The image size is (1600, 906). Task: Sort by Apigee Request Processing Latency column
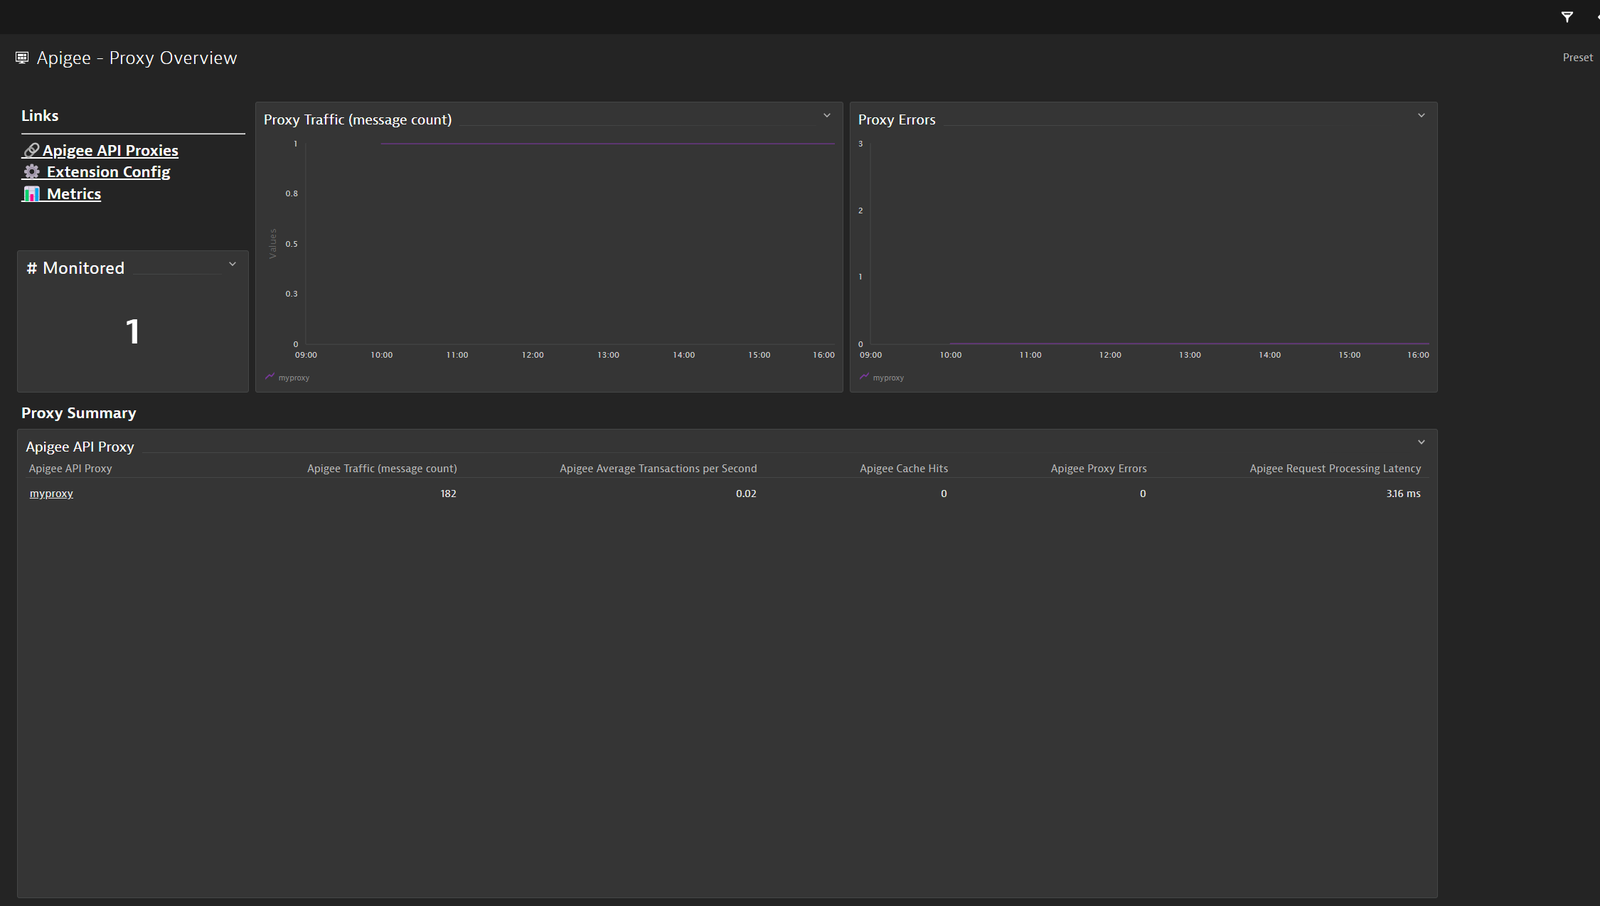pos(1335,468)
